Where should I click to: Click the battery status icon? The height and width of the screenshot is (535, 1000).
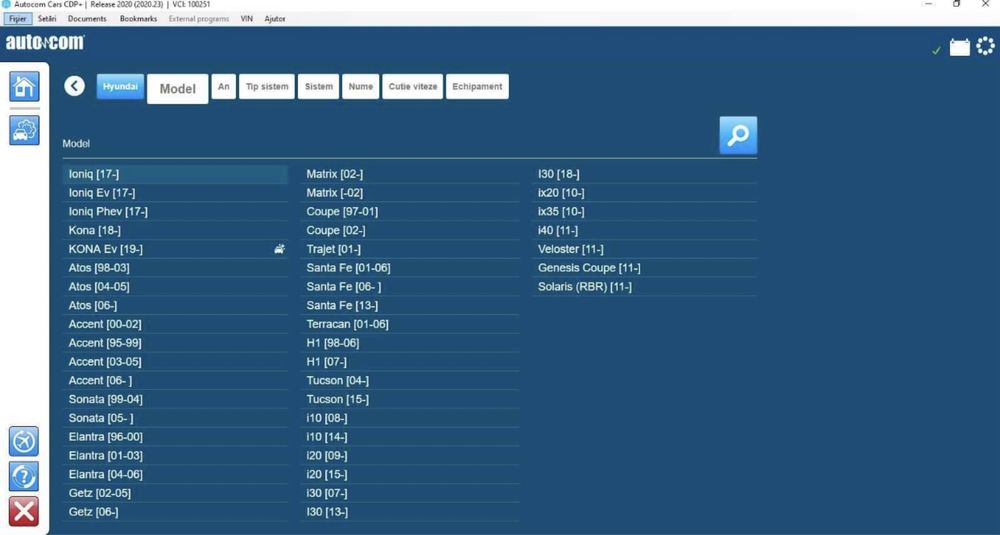tap(960, 47)
